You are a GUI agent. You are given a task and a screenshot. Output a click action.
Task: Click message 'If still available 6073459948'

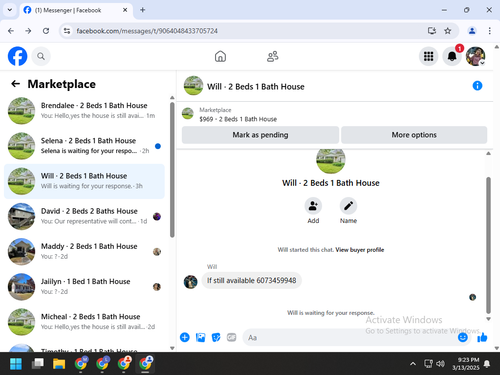pyautogui.click(x=252, y=281)
